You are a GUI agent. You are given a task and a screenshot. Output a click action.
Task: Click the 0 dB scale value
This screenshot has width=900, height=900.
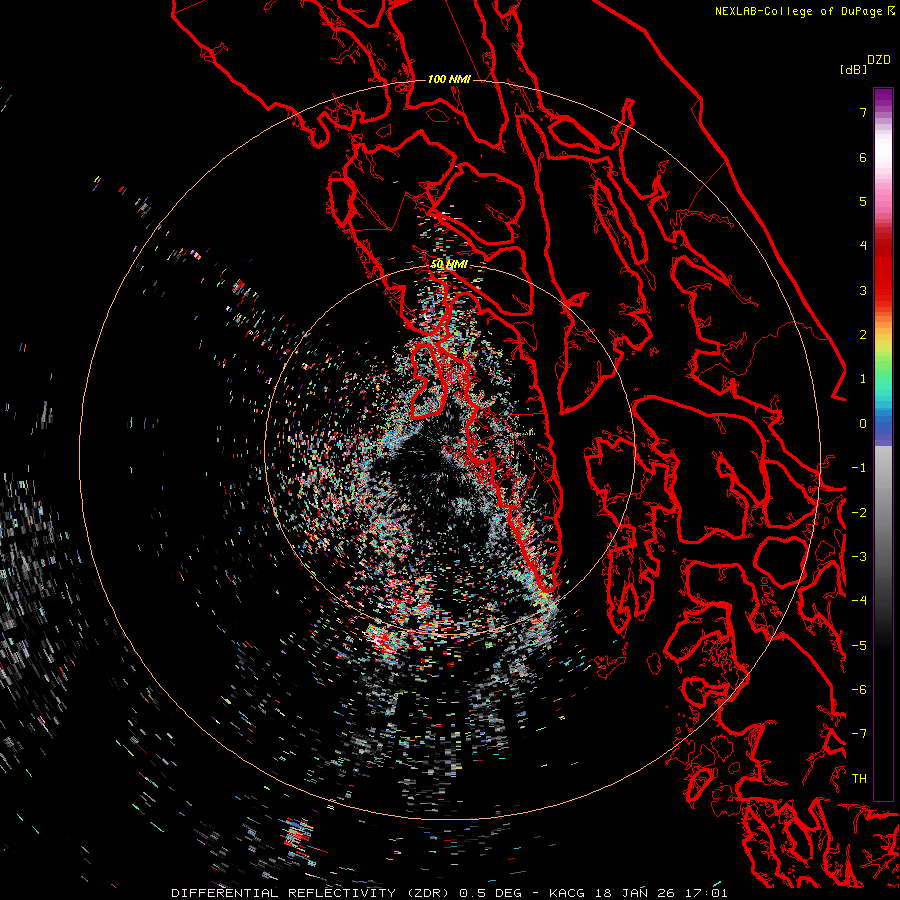[863, 424]
